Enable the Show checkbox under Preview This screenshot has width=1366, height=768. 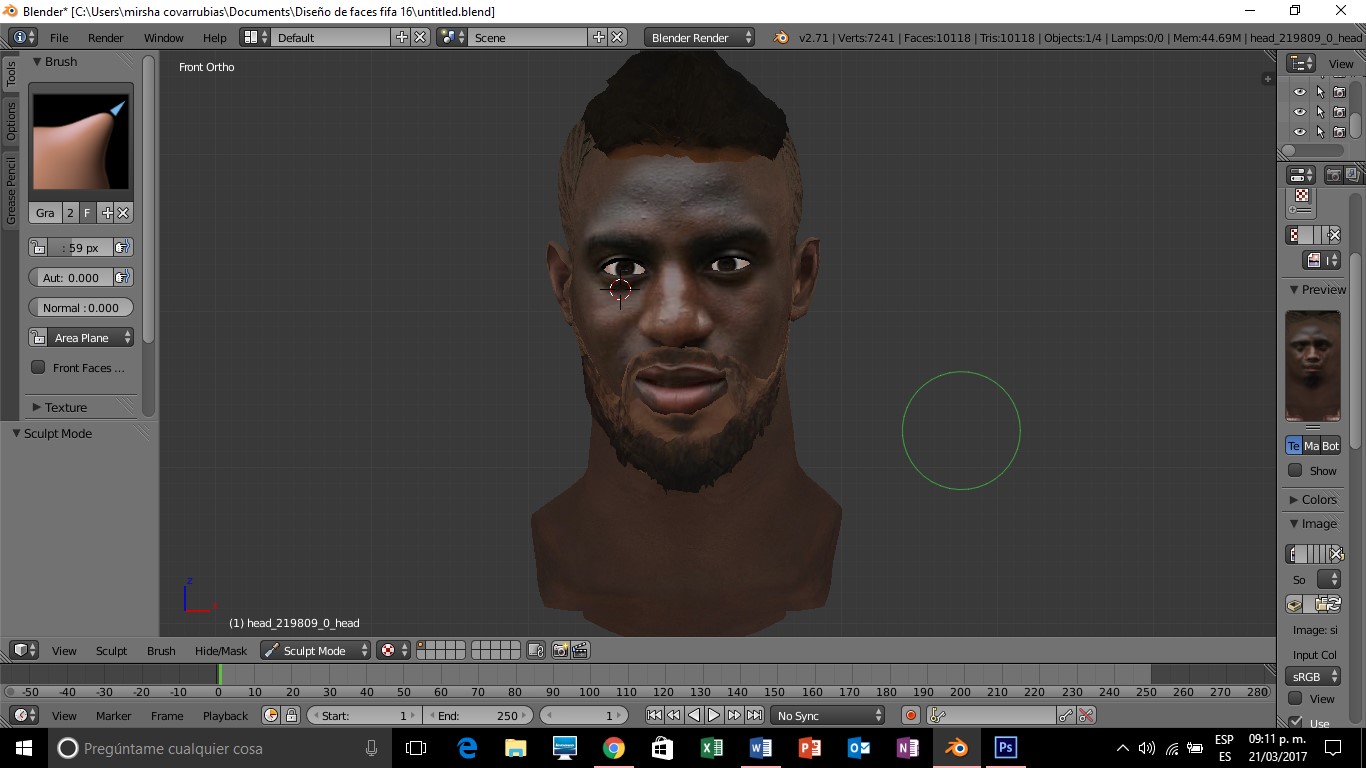click(x=1295, y=470)
